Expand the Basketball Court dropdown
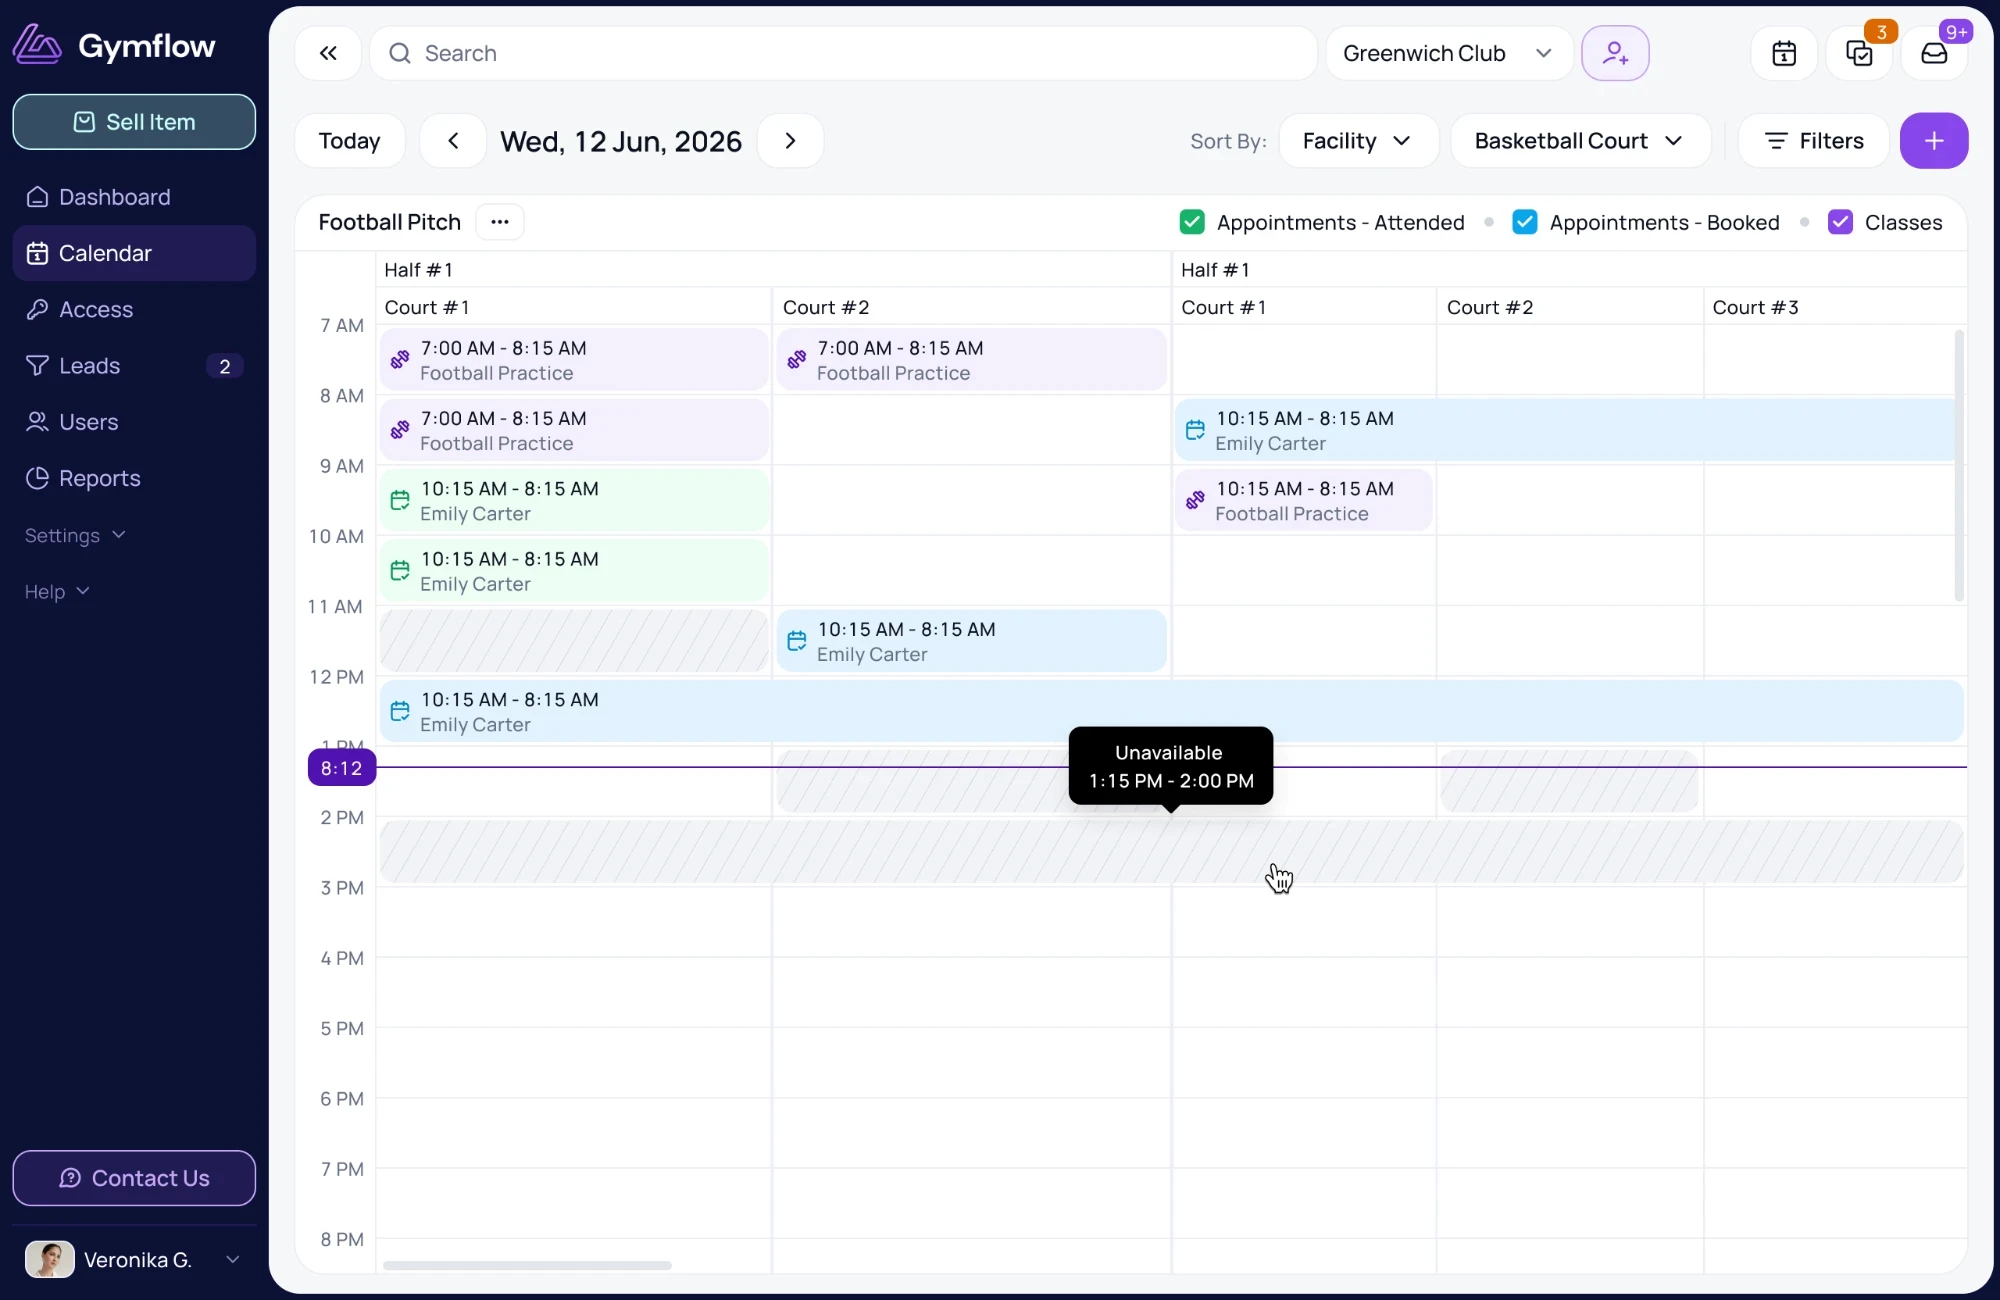The width and height of the screenshot is (2000, 1300). 1580,141
